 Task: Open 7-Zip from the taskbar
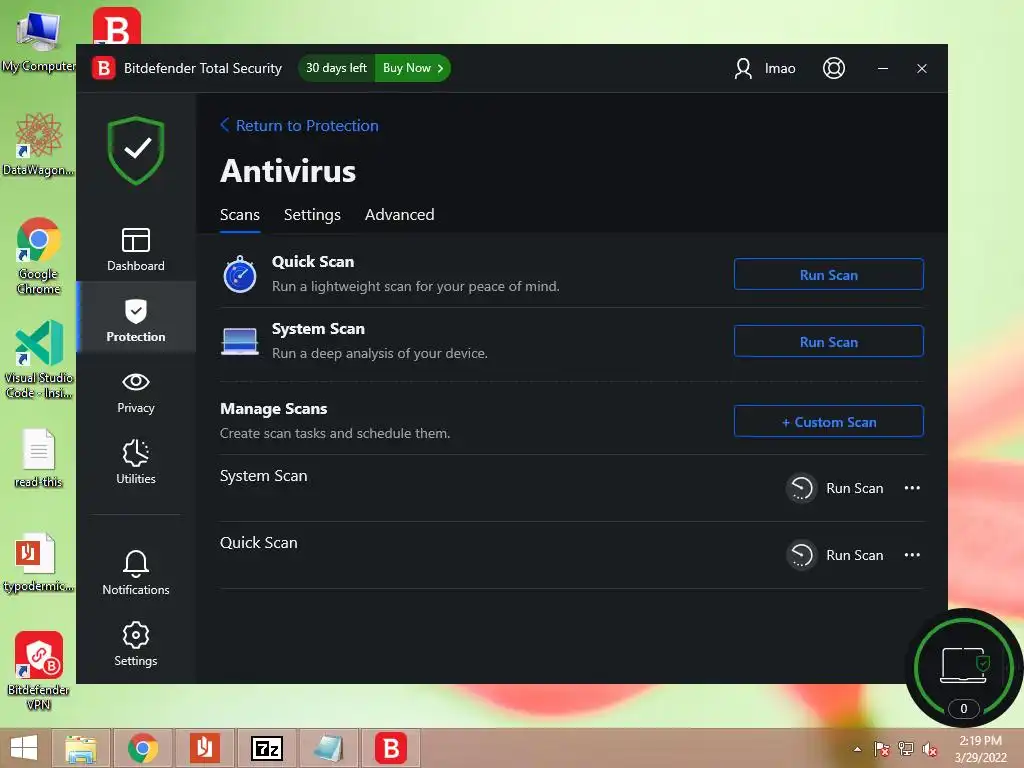tap(266, 748)
